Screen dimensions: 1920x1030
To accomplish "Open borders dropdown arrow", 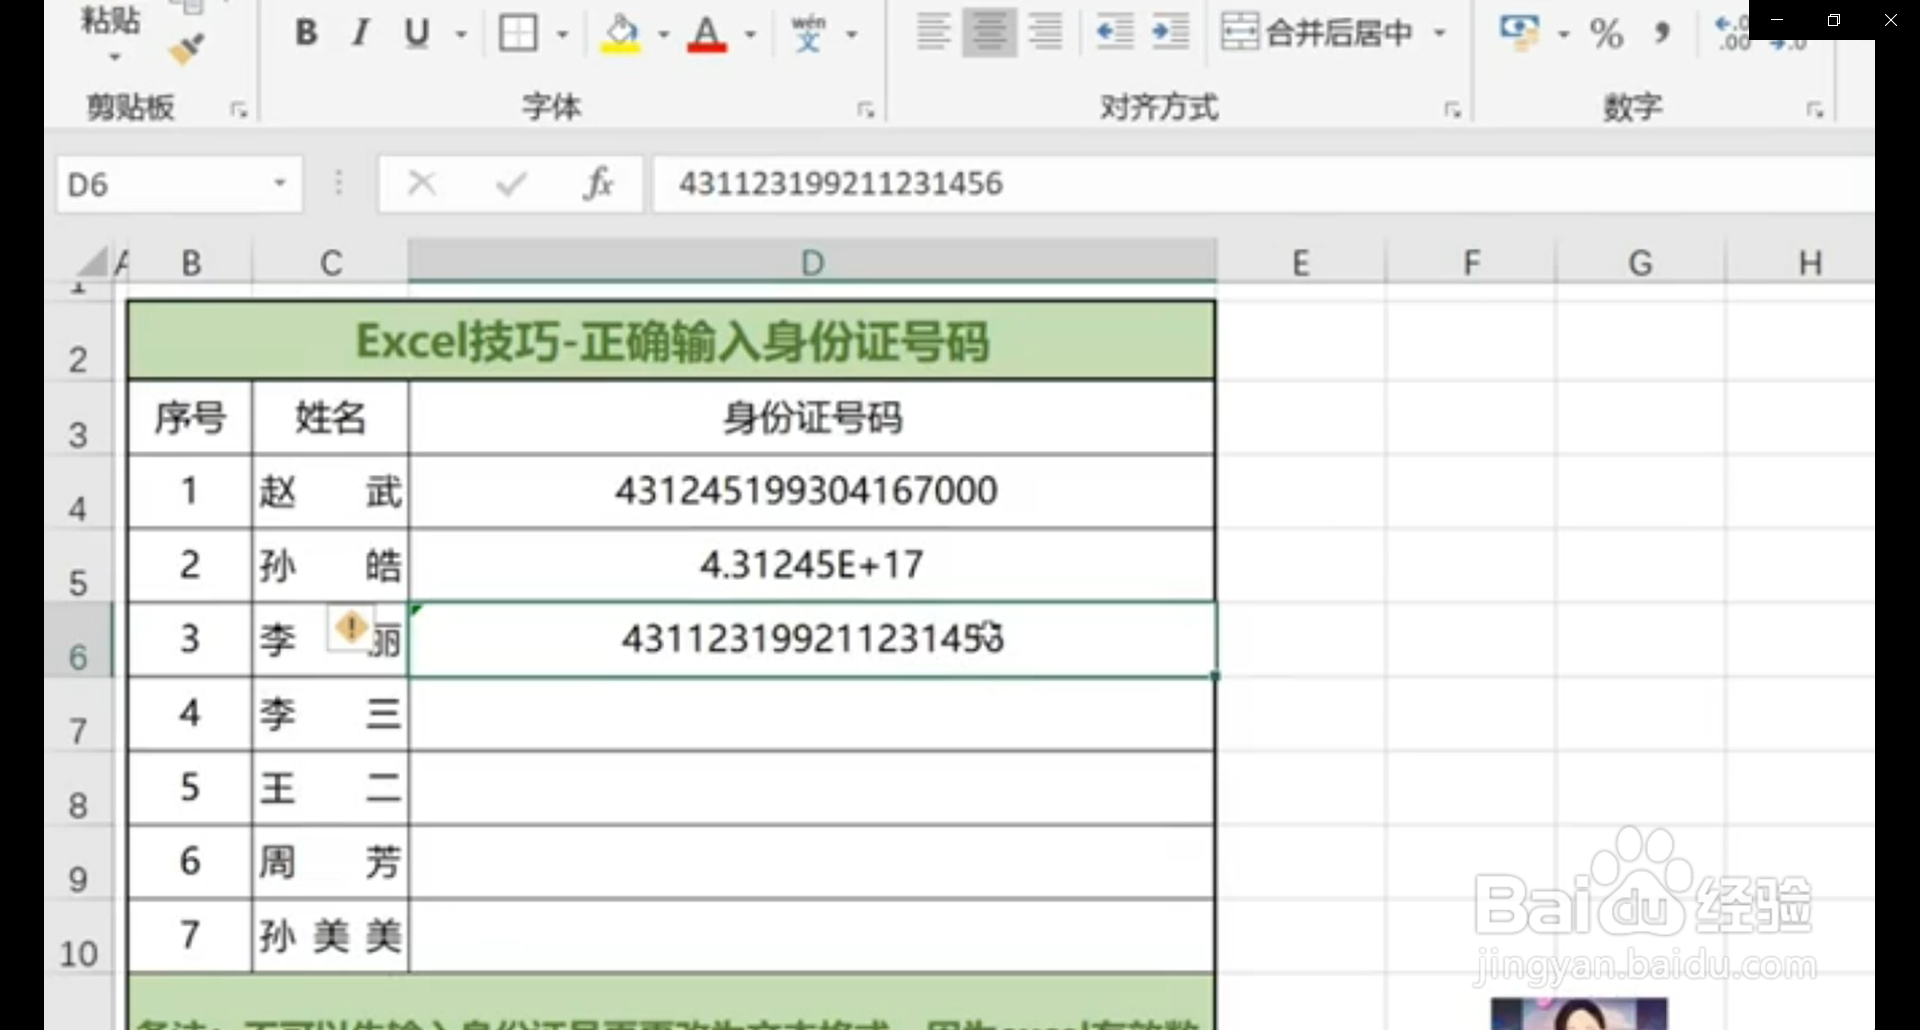I will coord(562,34).
